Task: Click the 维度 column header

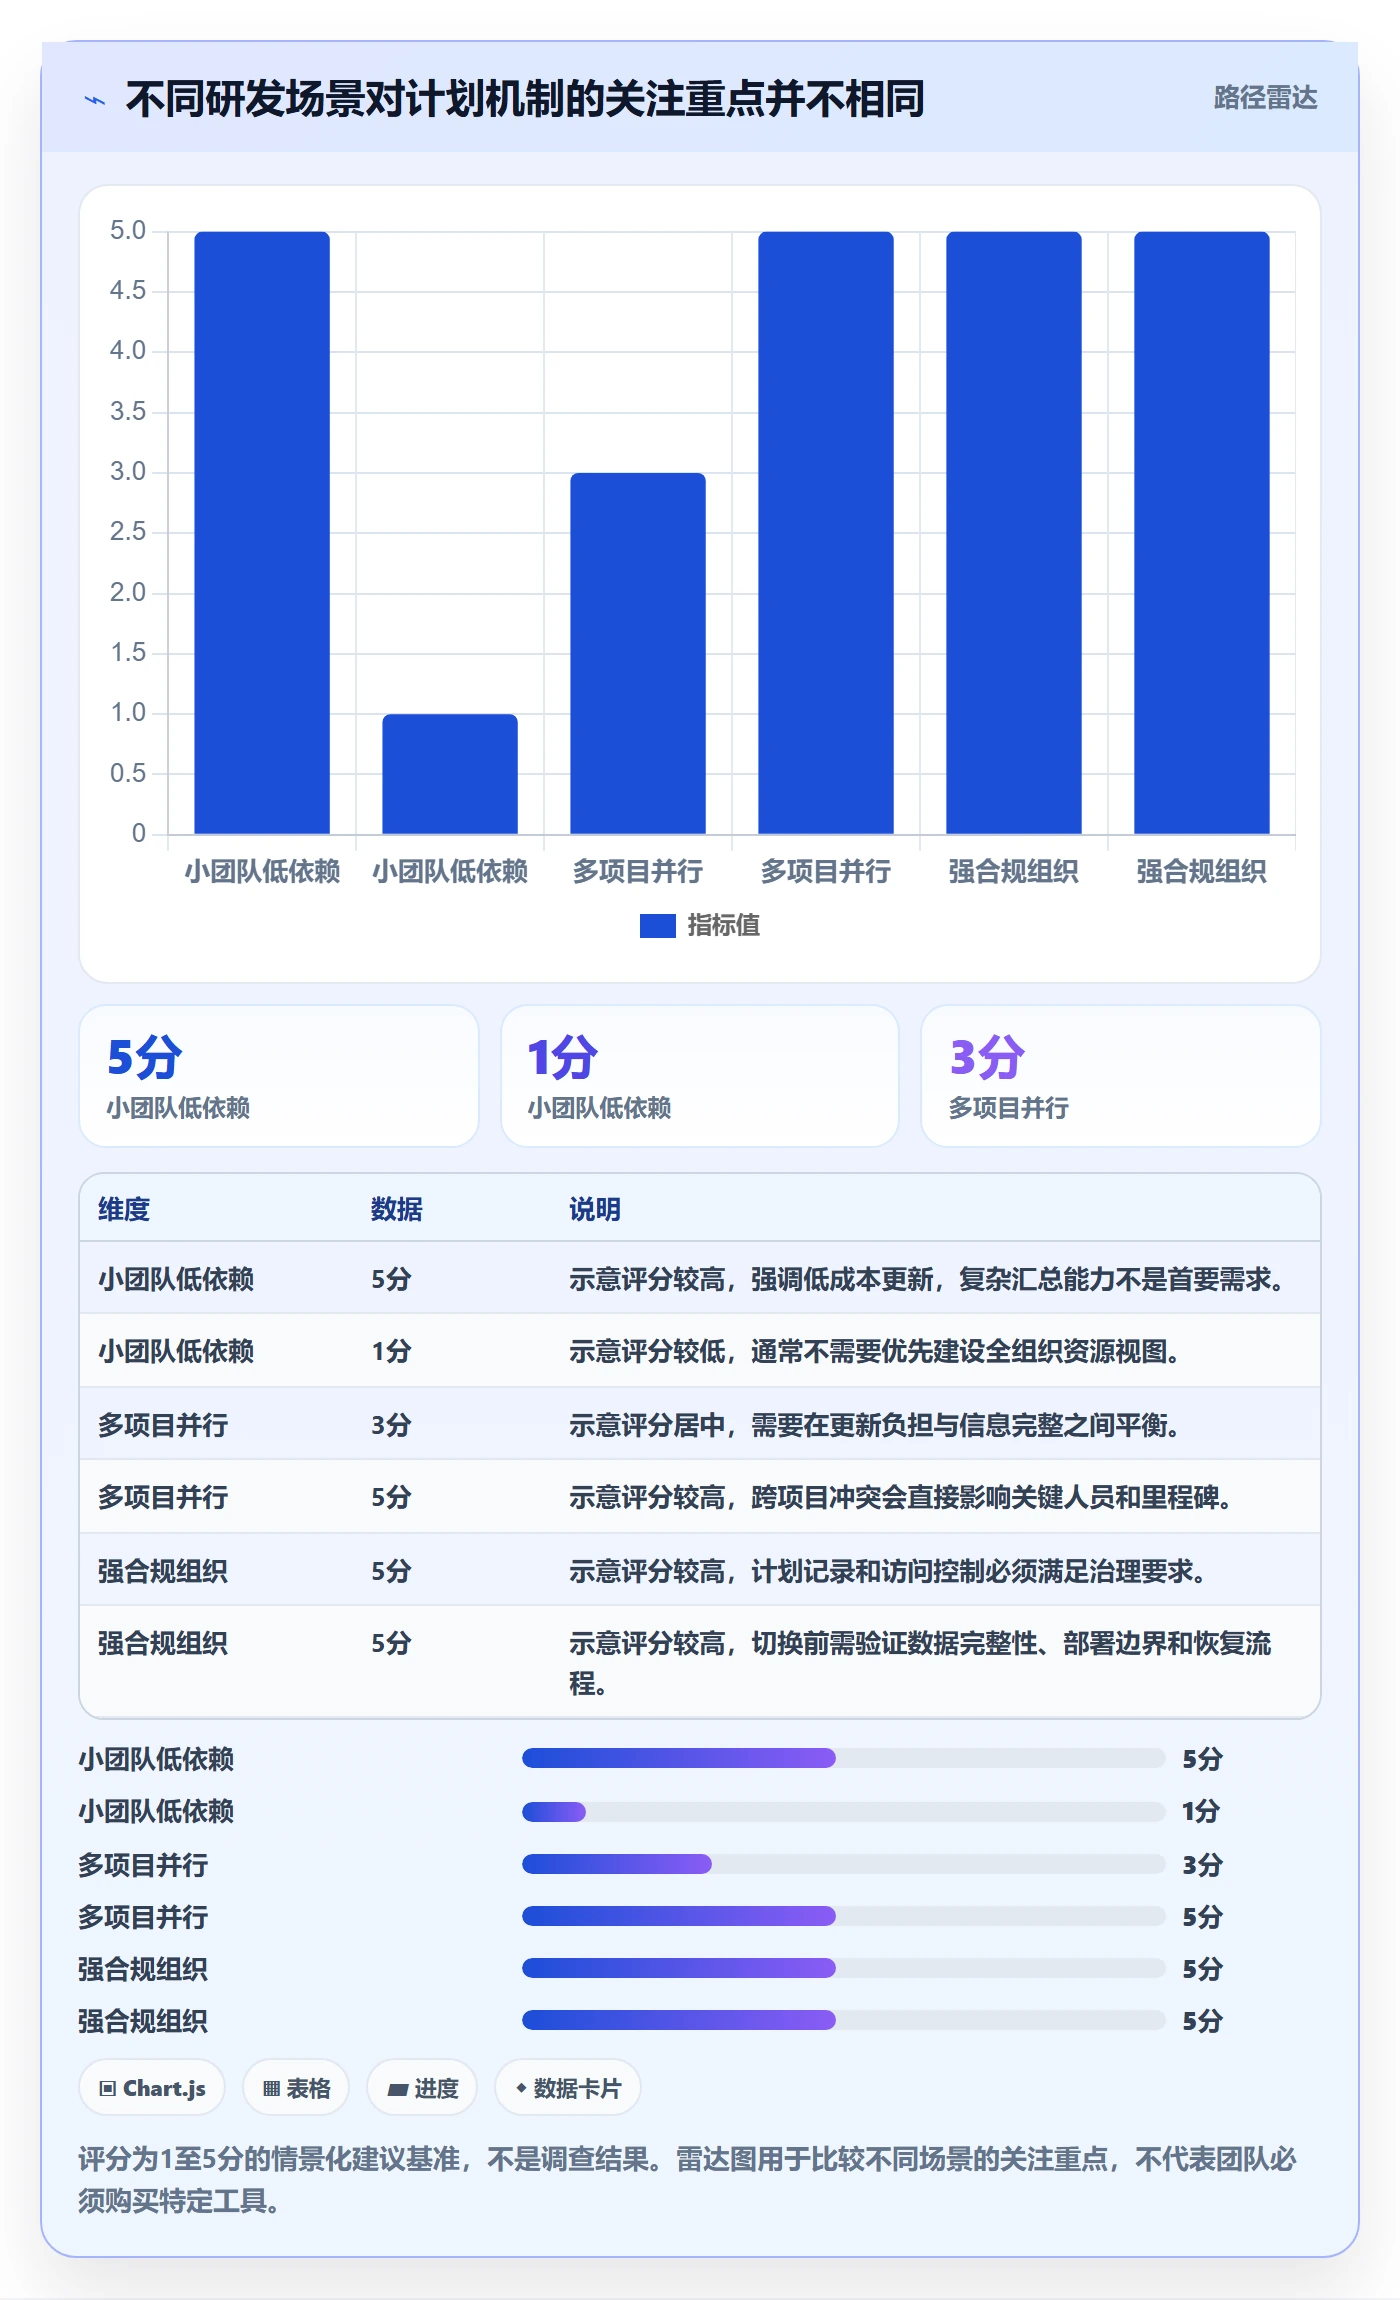Action: pos(124,1209)
